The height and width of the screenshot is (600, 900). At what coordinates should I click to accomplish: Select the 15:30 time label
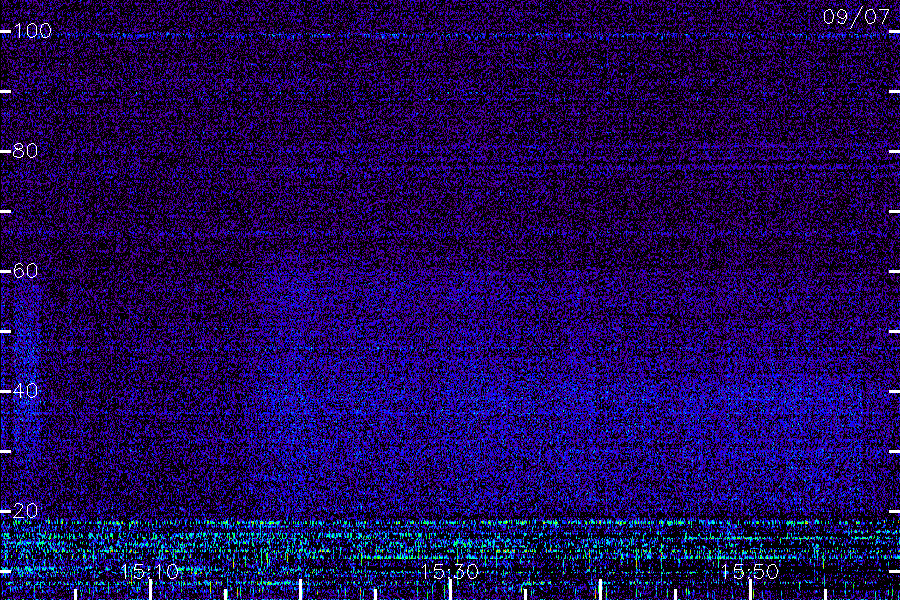click(449, 571)
